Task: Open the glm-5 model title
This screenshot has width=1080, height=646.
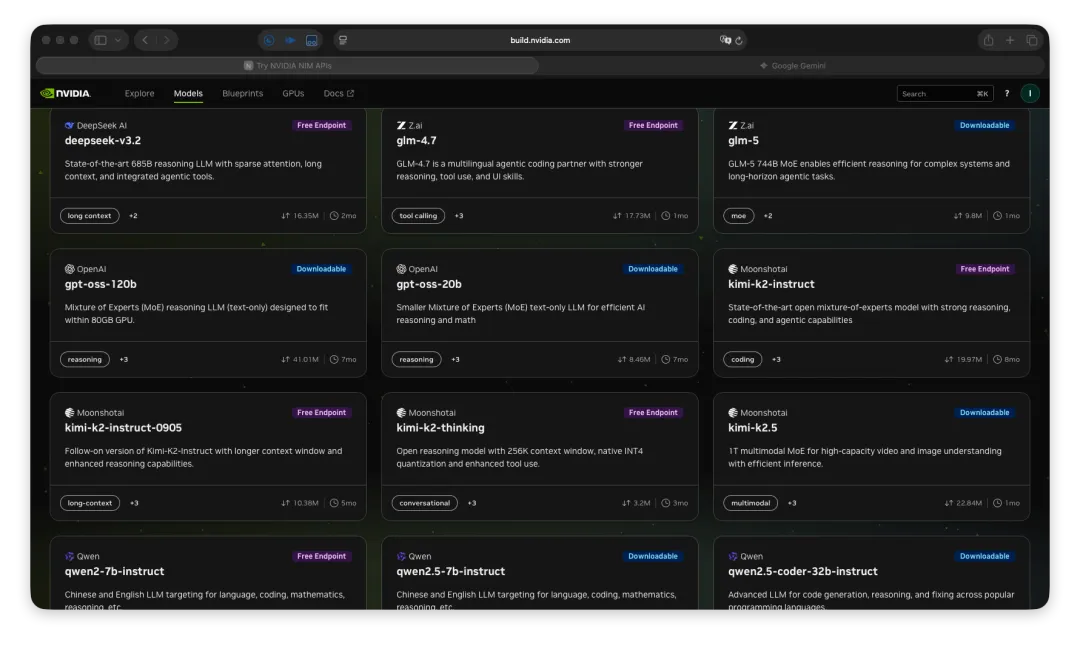Action: coord(743,140)
